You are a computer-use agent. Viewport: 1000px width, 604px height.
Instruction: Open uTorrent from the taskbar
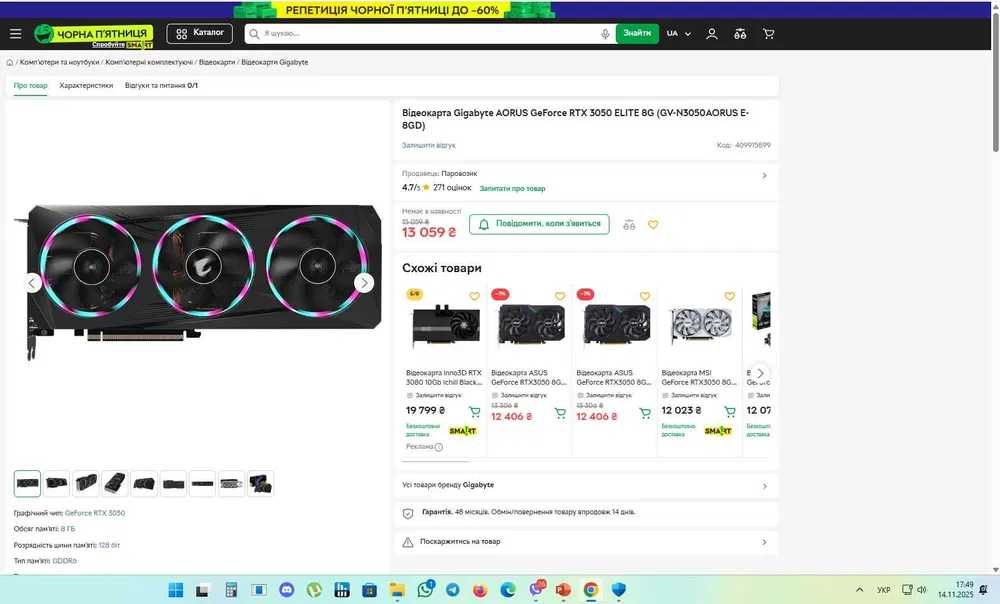tap(314, 589)
